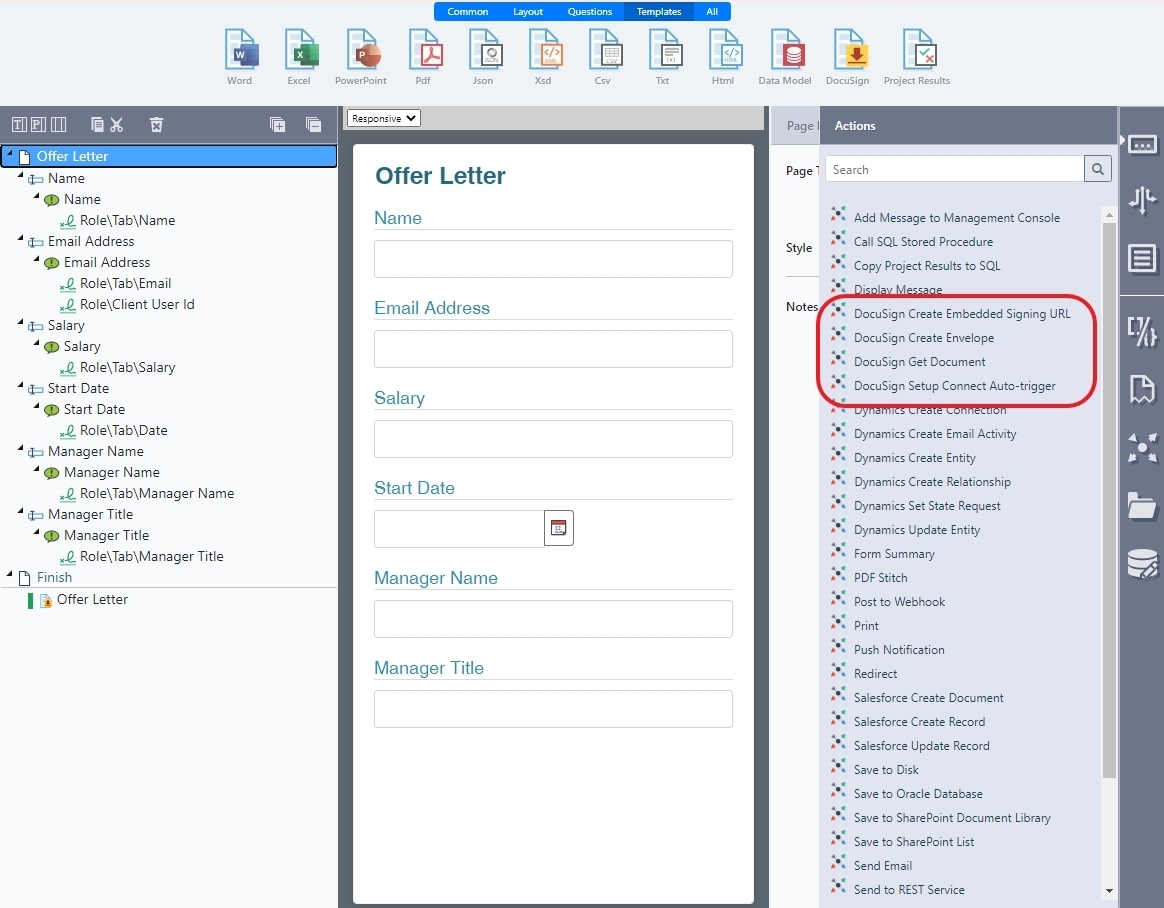Collapse all tree nodes with the minus-pages icon
The width and height of the screenshot is (1164, 908).
click(314, 124)
